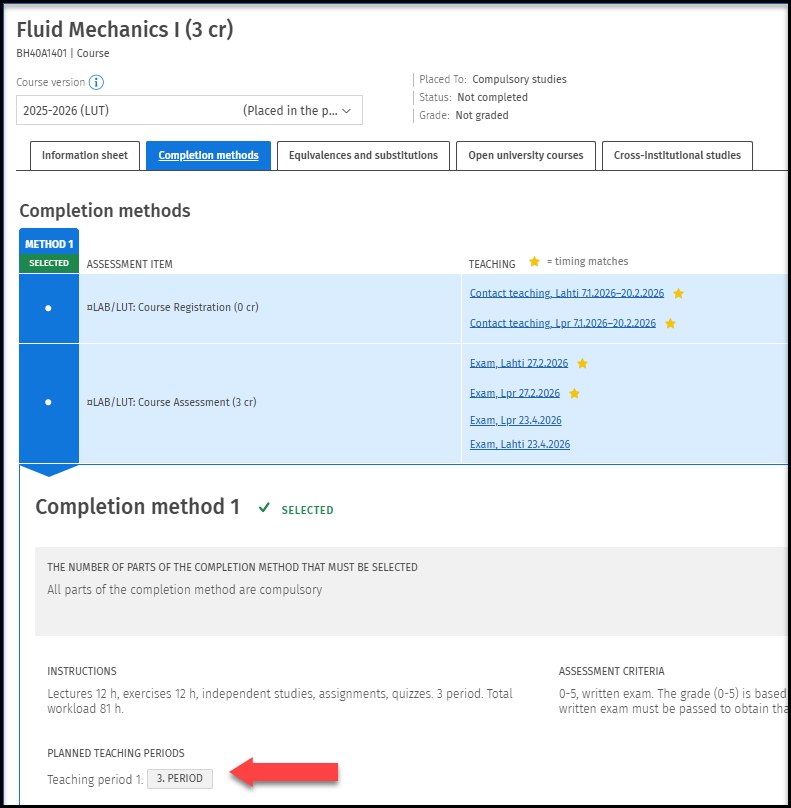This screenshot has height=808, width=791.
Task: Click star beside Exam, Lpr 27.2.2026
Action: (574, 393)
